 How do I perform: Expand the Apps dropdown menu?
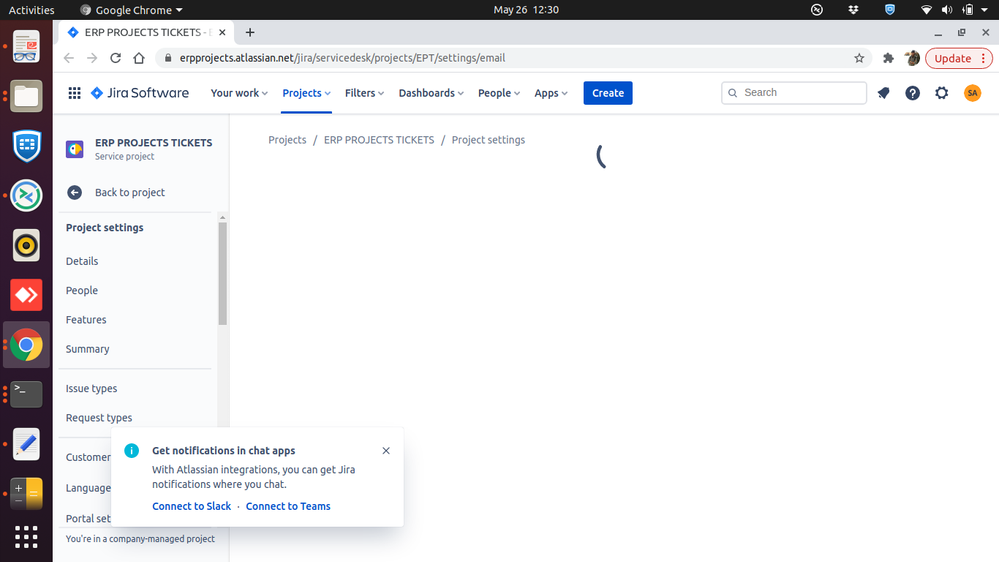(x=550, y=93)
